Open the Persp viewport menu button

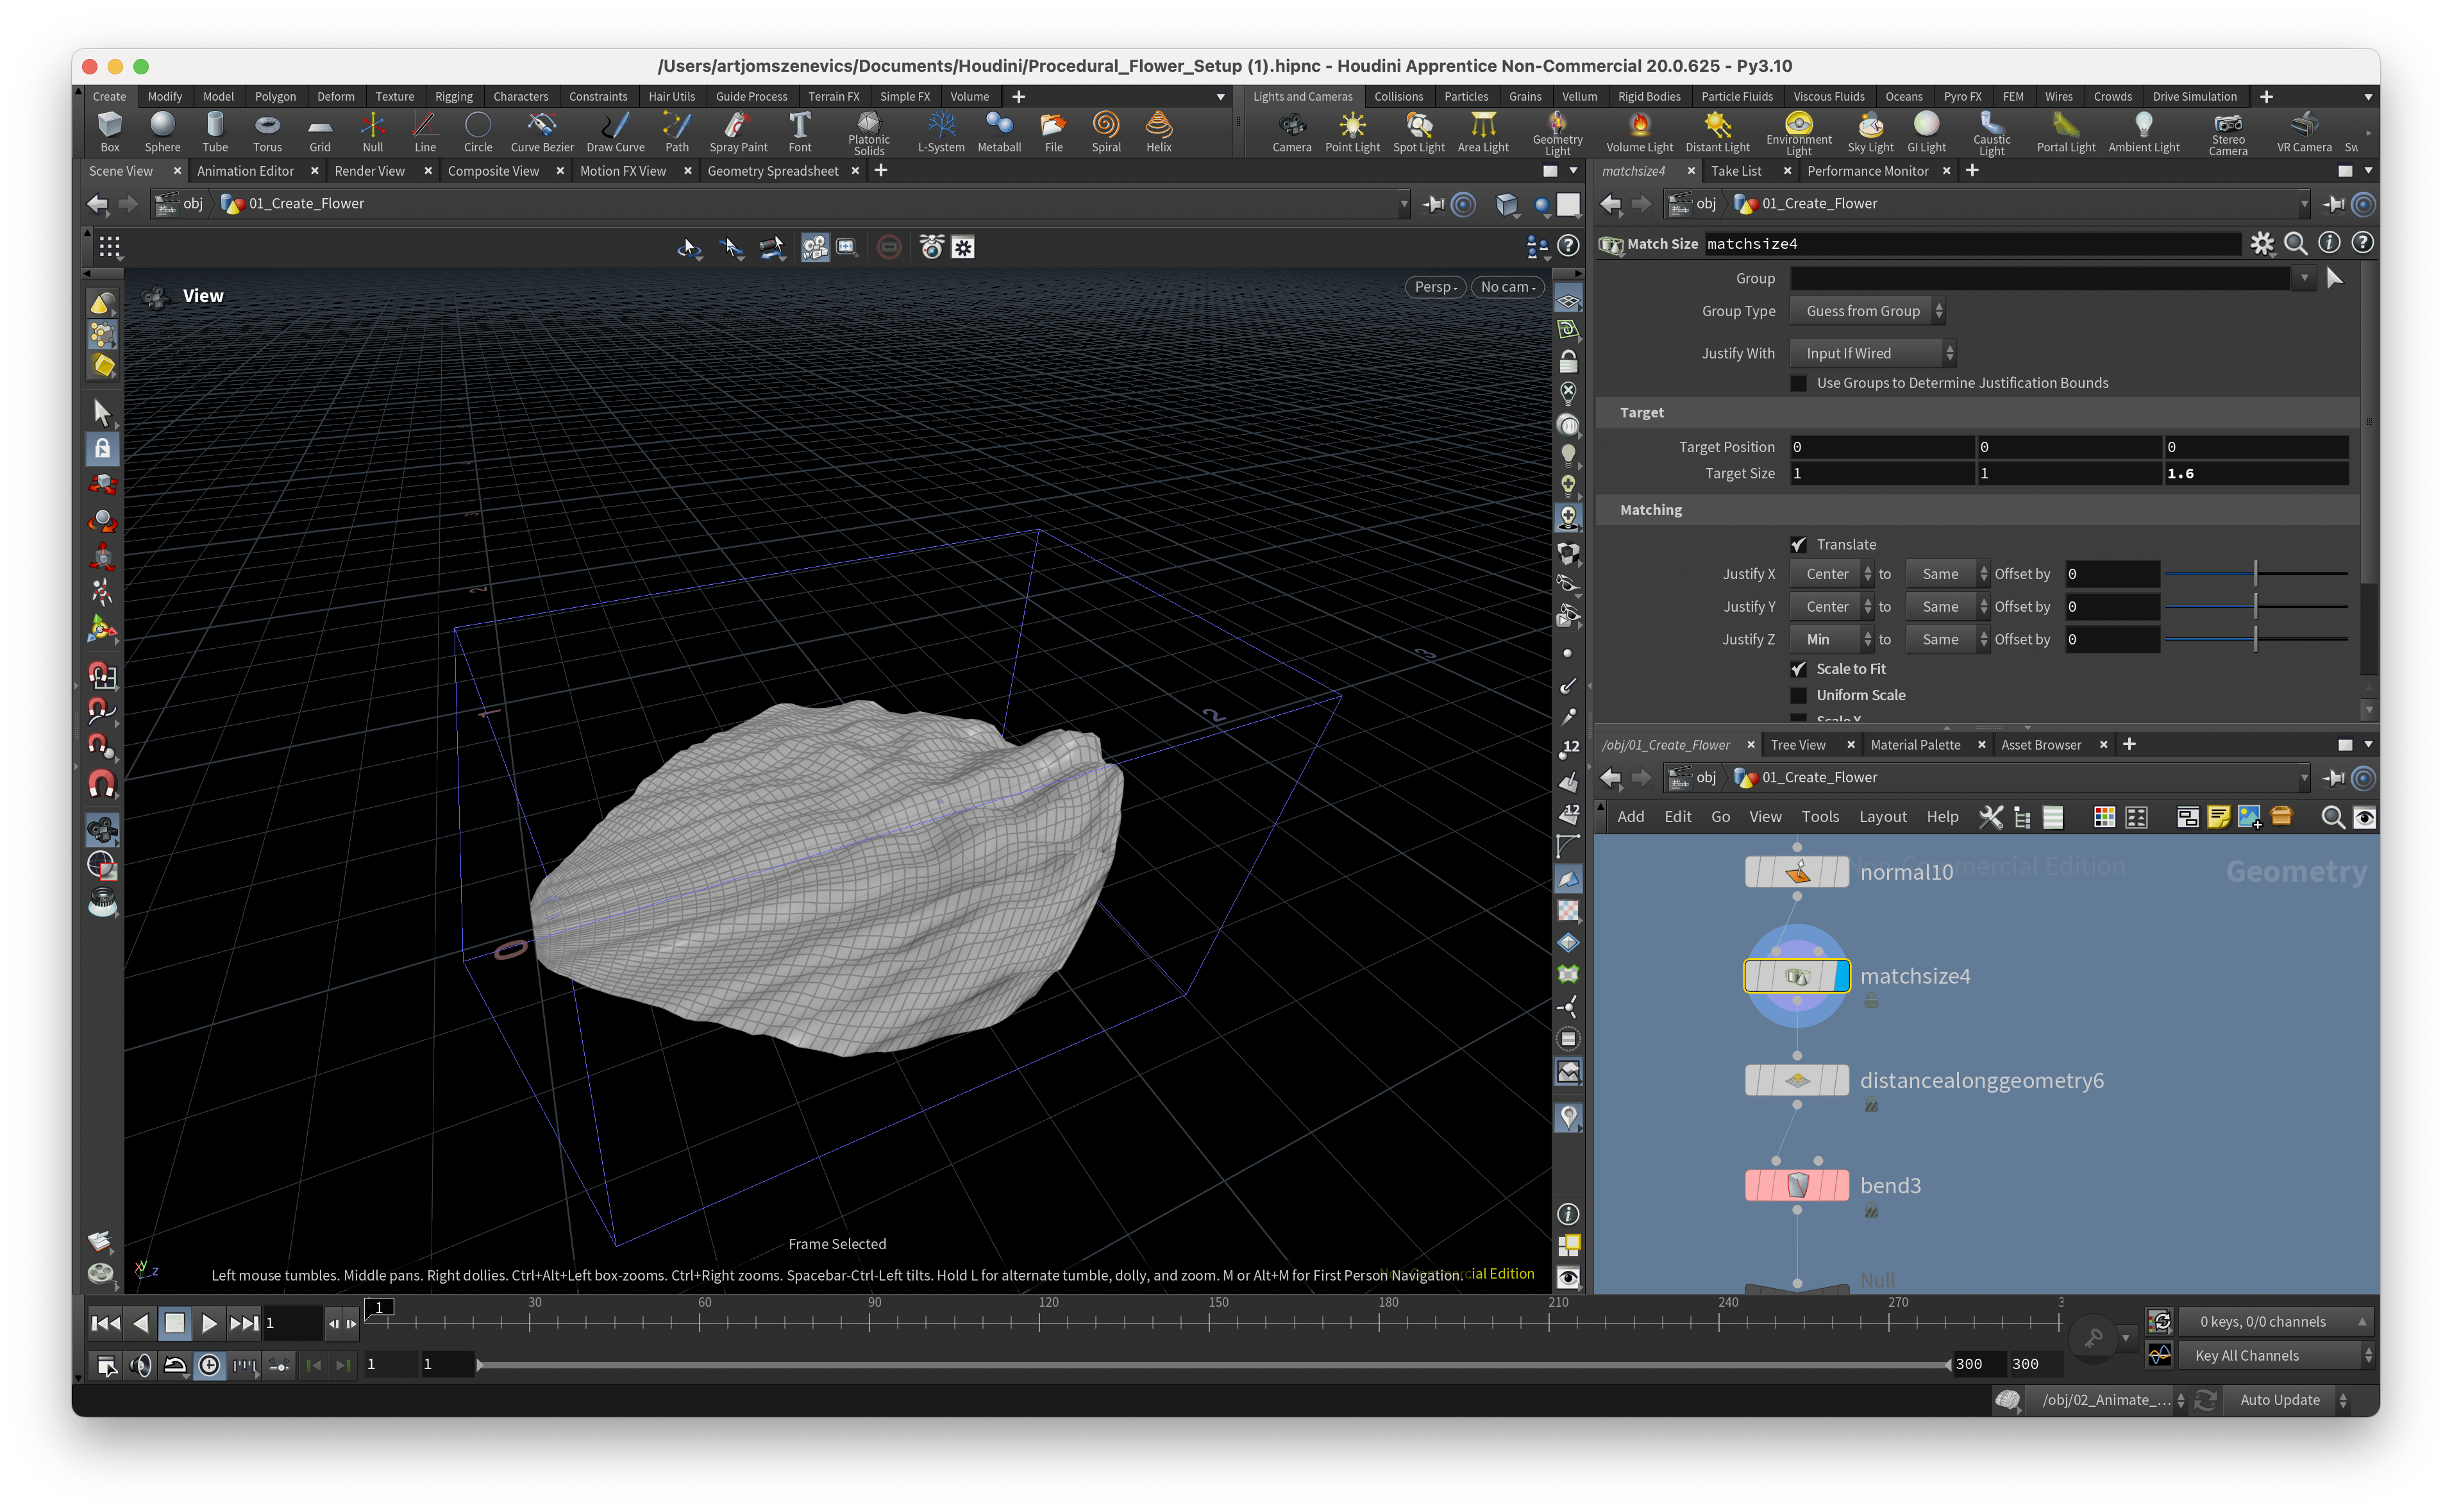[x=1435, y=287]
